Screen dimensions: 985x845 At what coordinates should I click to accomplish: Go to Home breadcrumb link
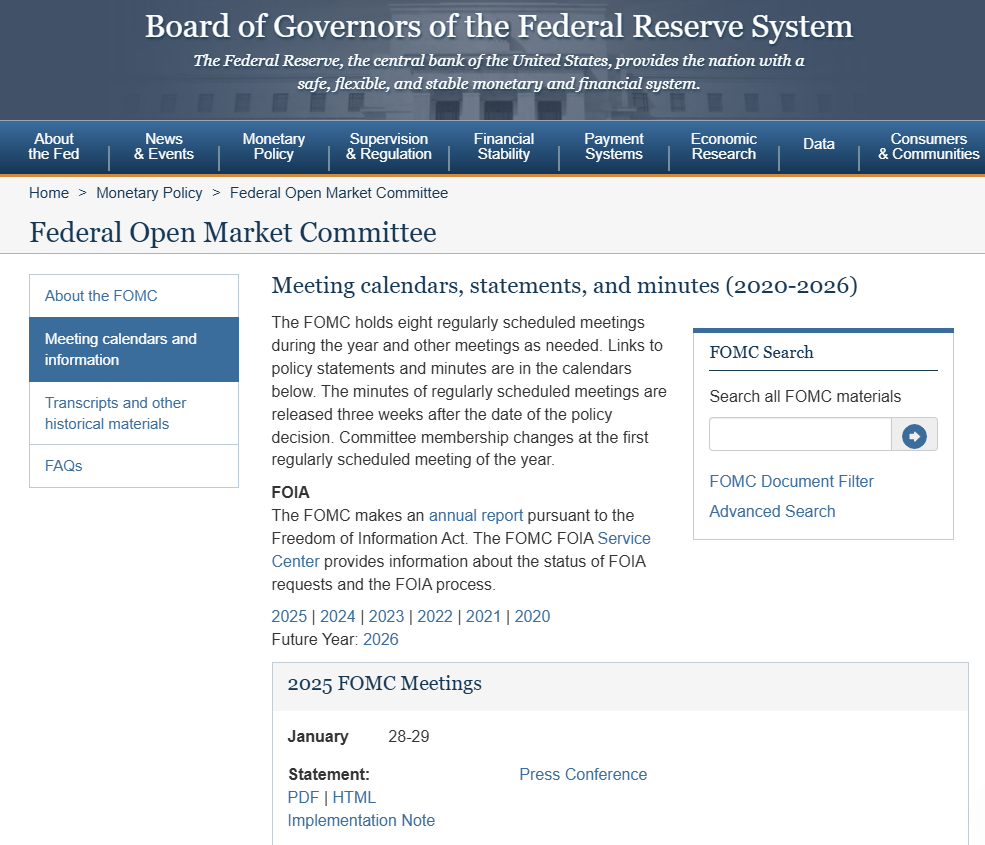(x=49, y=193)
